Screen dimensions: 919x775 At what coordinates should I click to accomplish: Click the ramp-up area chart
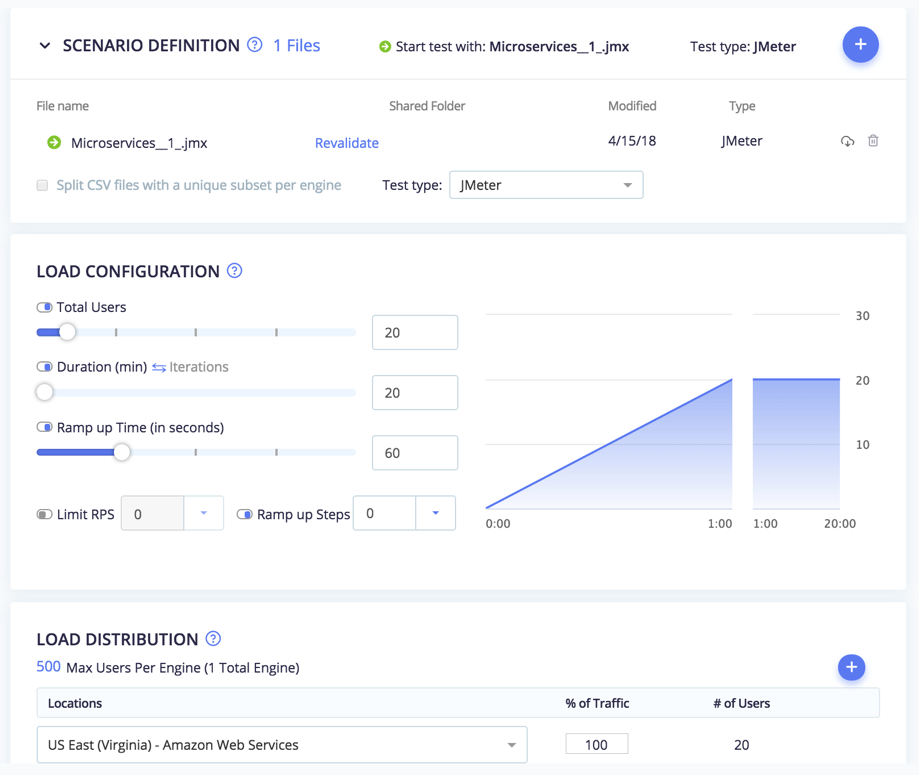(610, 444)
